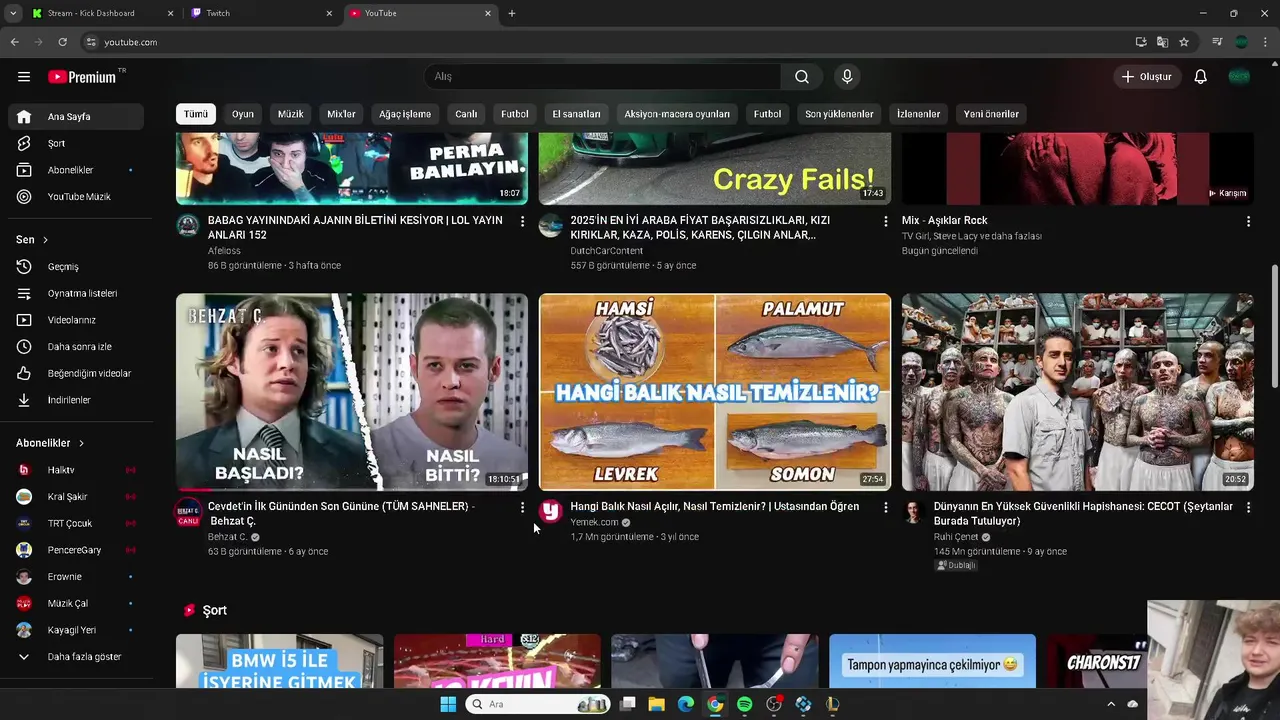Open Kayagil Yeri channel subscription
The height and width of the screenshot is (720, 1280).
[x=76, y=630]
